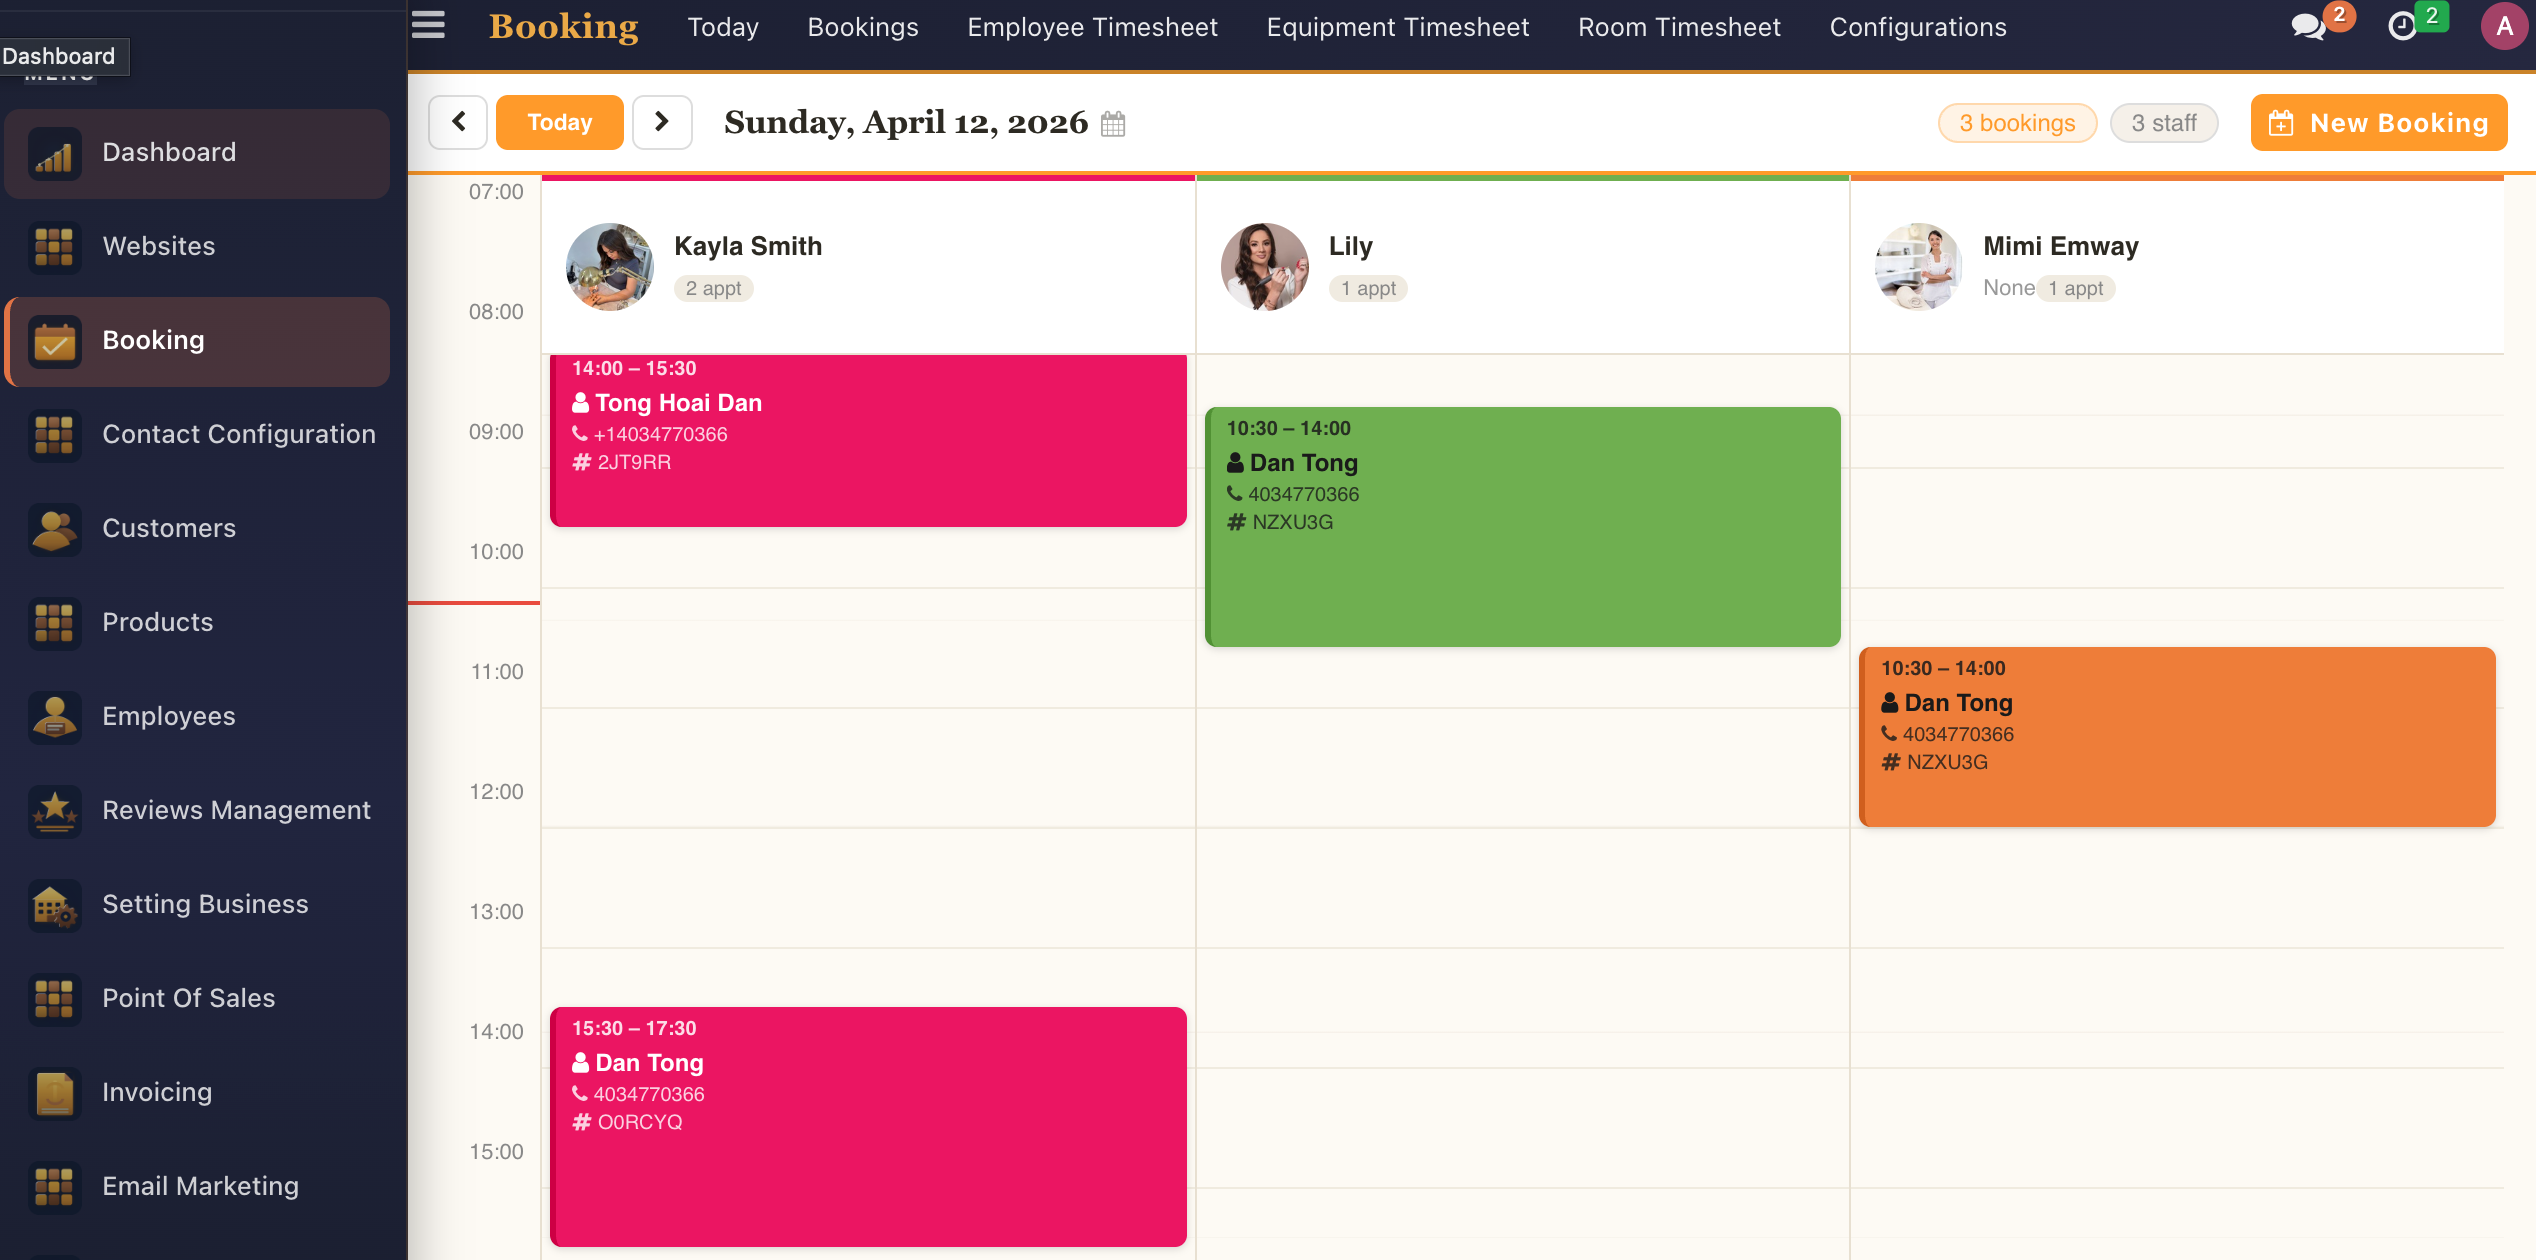Go to previous day arrow

click(x=458, y=122)
